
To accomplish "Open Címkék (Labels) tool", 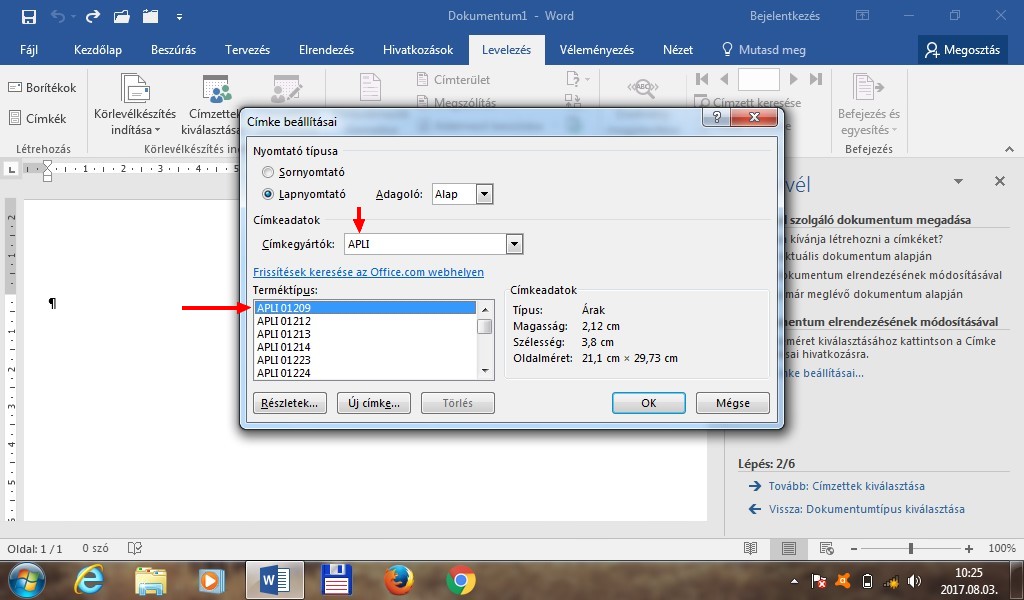I will 37,118.
